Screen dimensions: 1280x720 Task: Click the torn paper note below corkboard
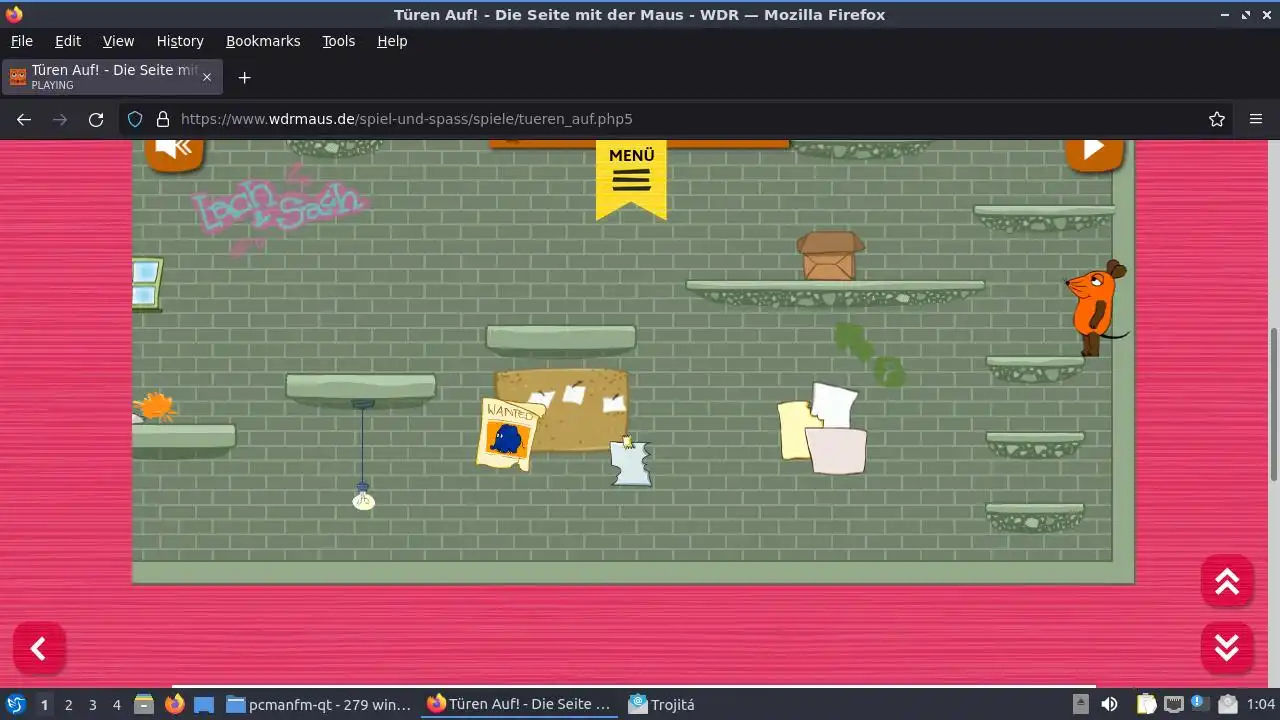tap(630, 462)
